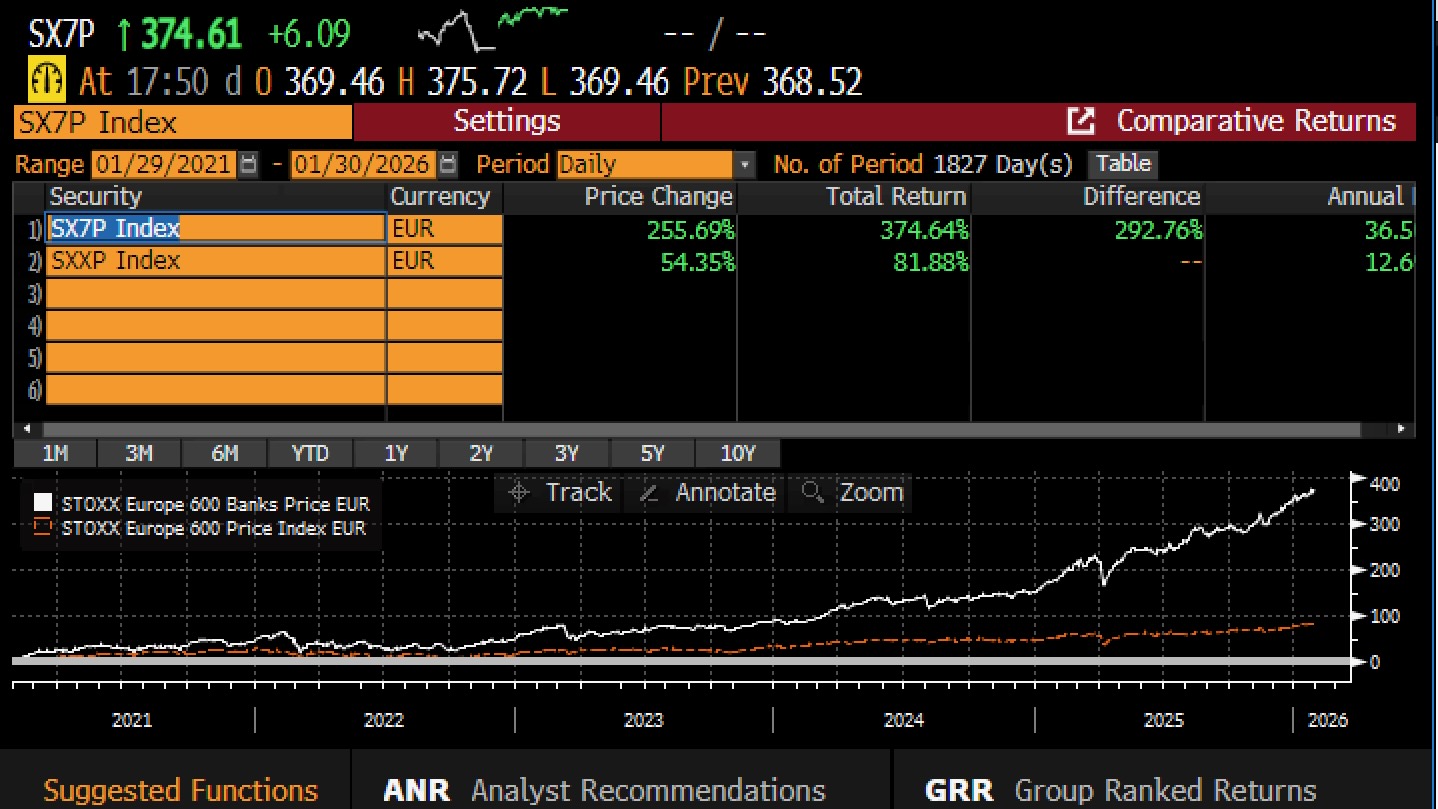Open the Settings tab
Viewport: 1438px width, 809px height.
click(506, 122)
